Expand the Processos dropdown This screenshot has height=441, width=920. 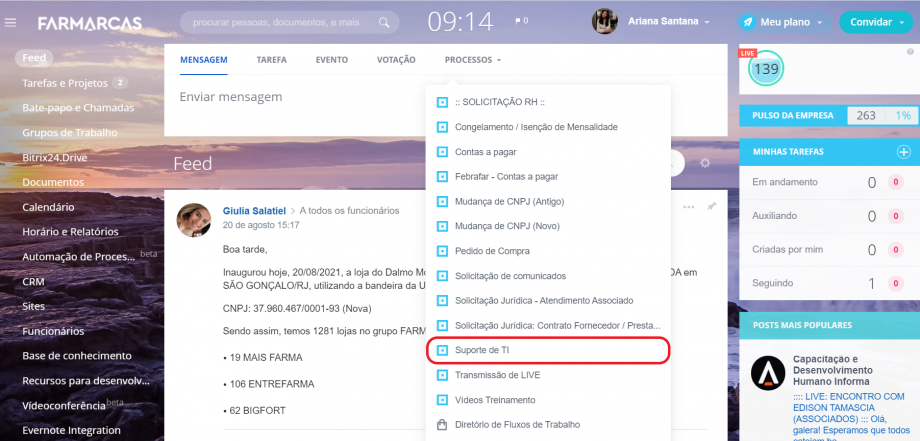click(473, 60)
